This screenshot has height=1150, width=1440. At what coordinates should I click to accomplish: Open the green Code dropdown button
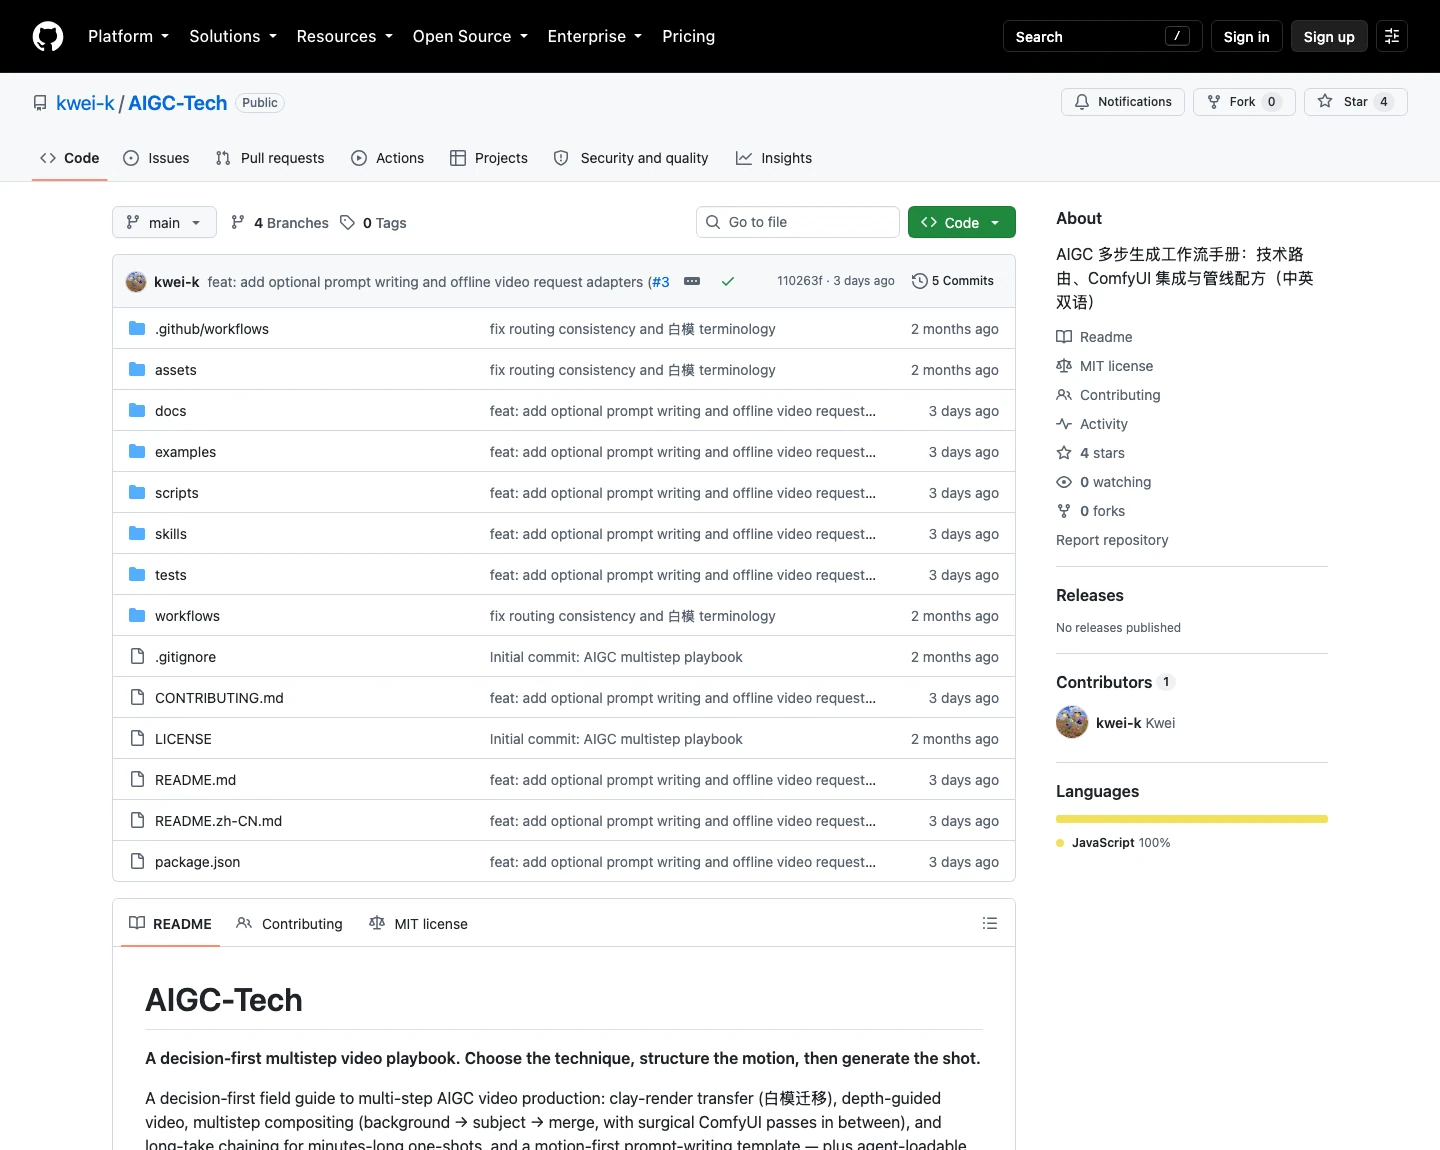962,222
